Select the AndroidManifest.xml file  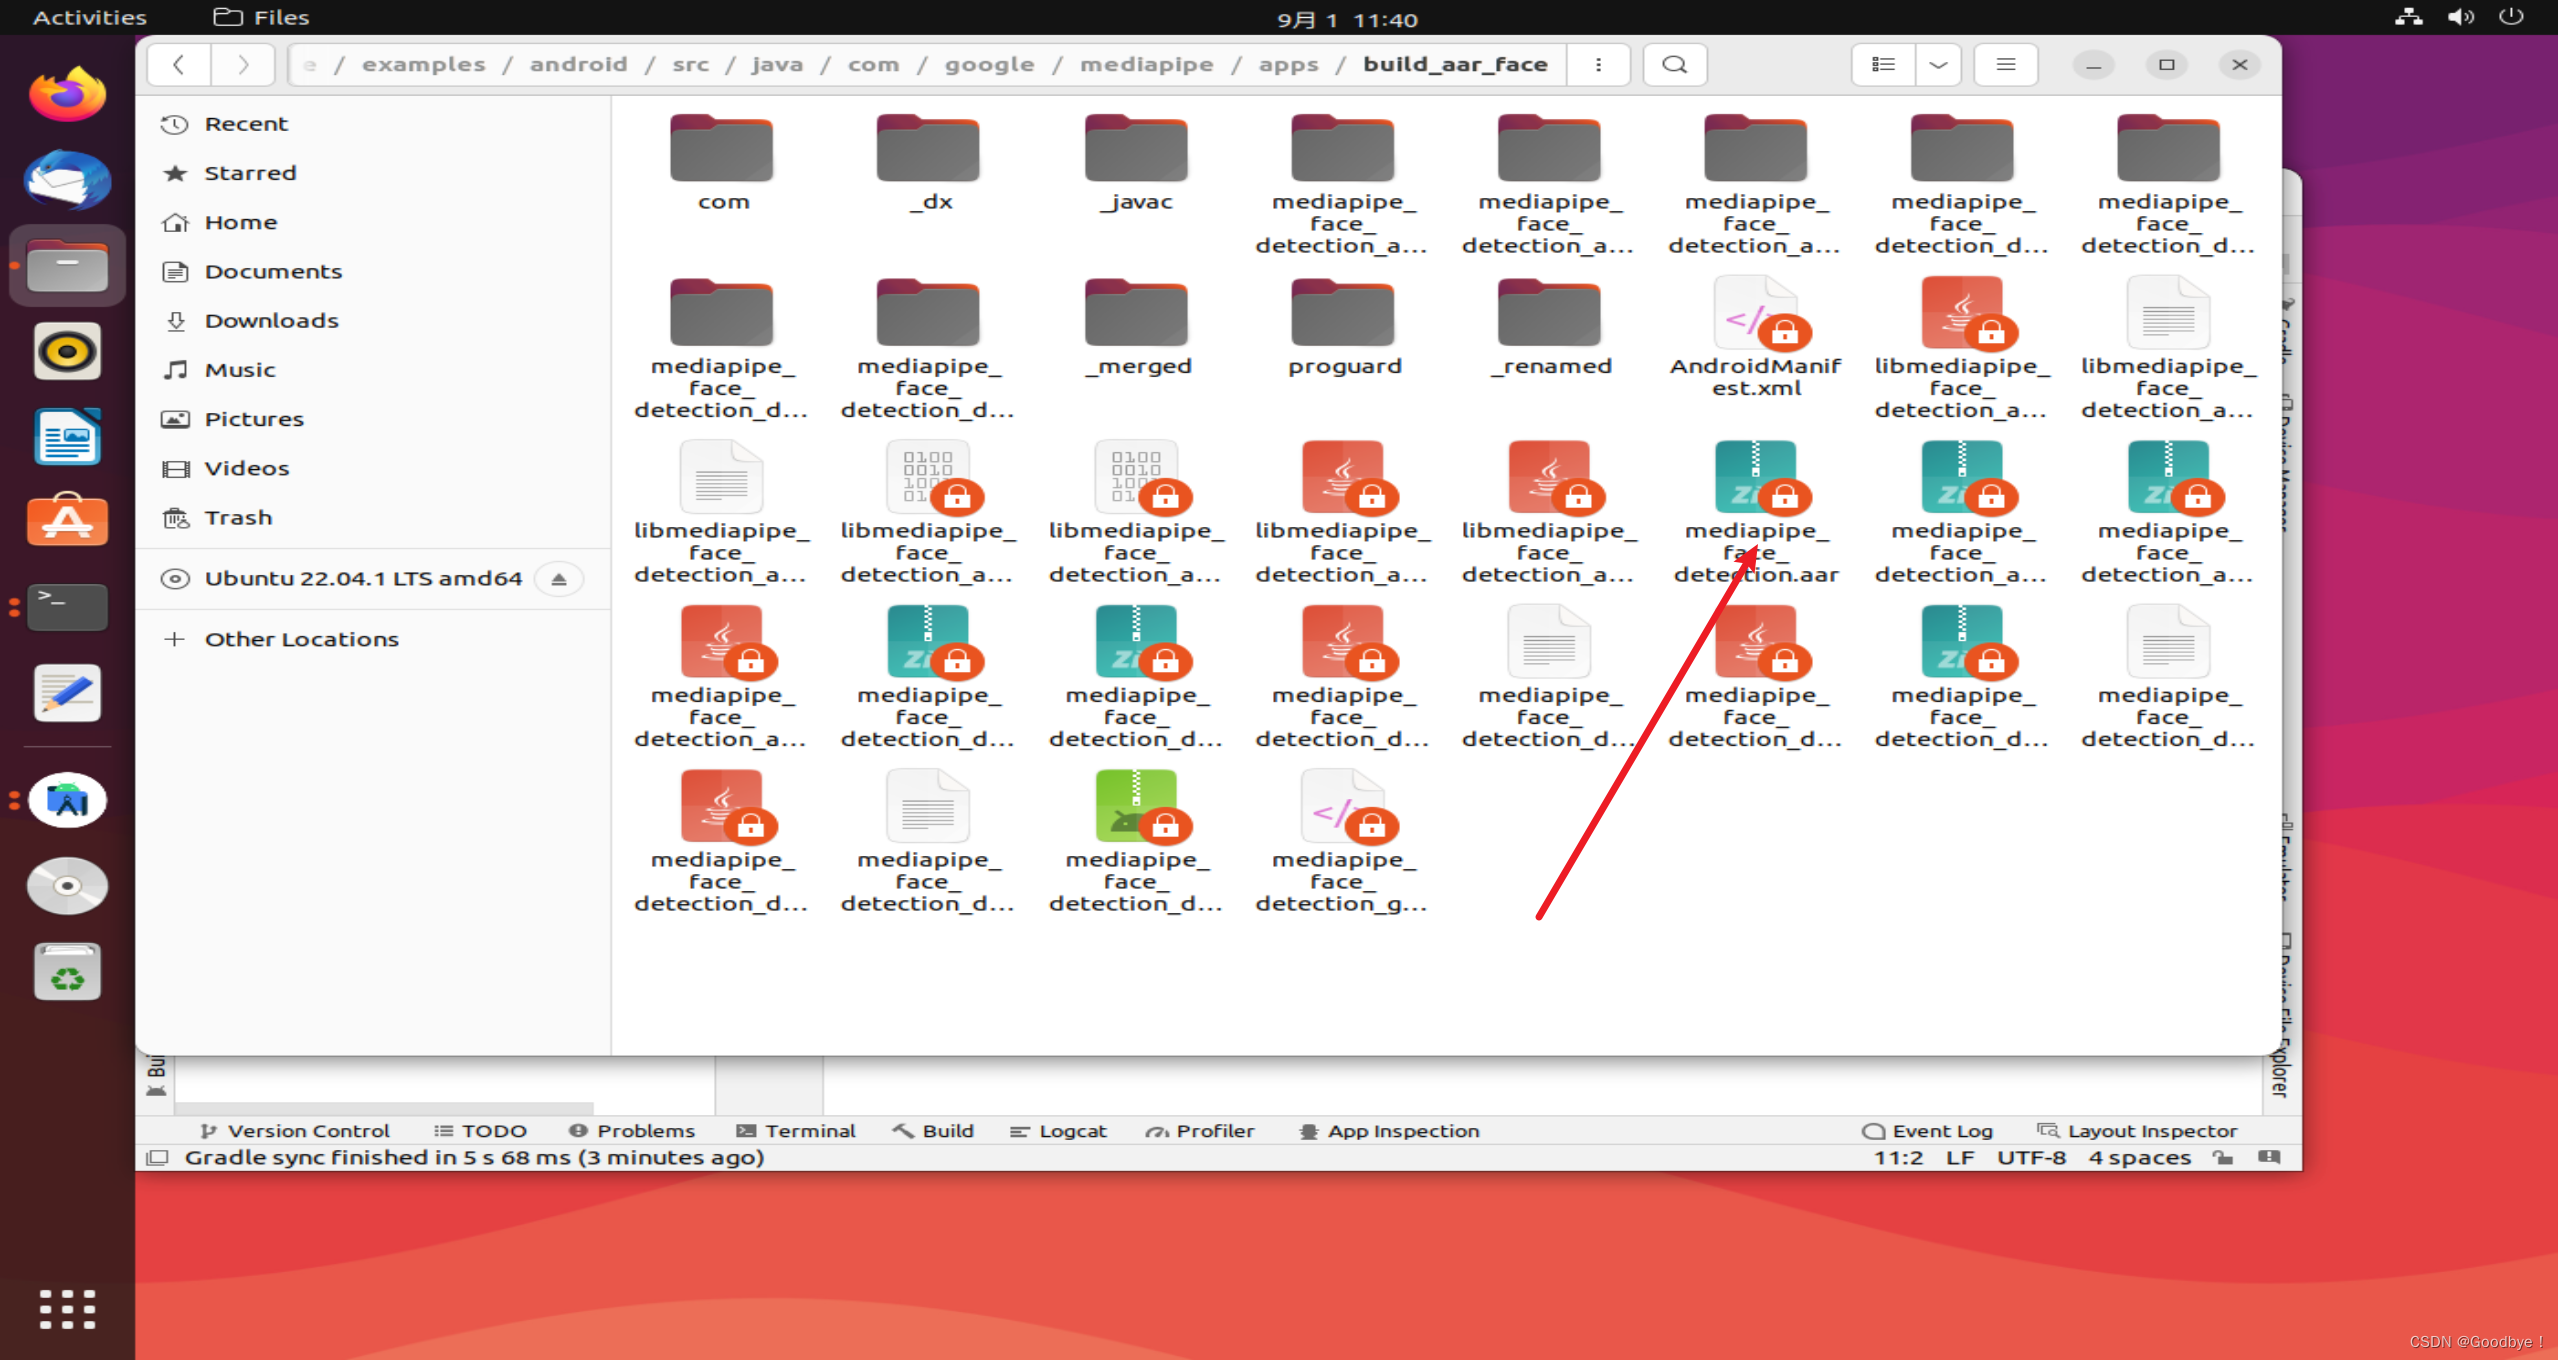(x=1756, y=338)
